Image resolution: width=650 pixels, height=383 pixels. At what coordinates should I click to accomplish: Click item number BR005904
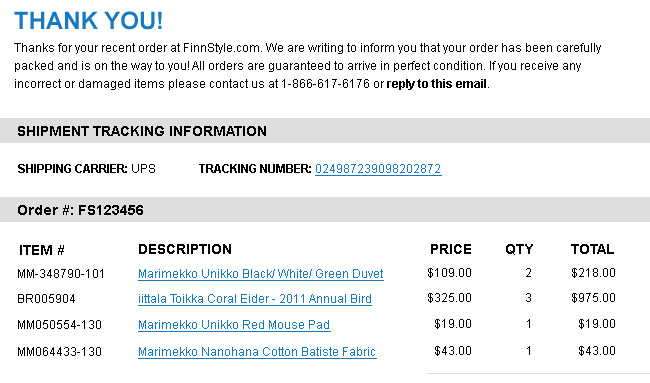[x=46, y=299]
